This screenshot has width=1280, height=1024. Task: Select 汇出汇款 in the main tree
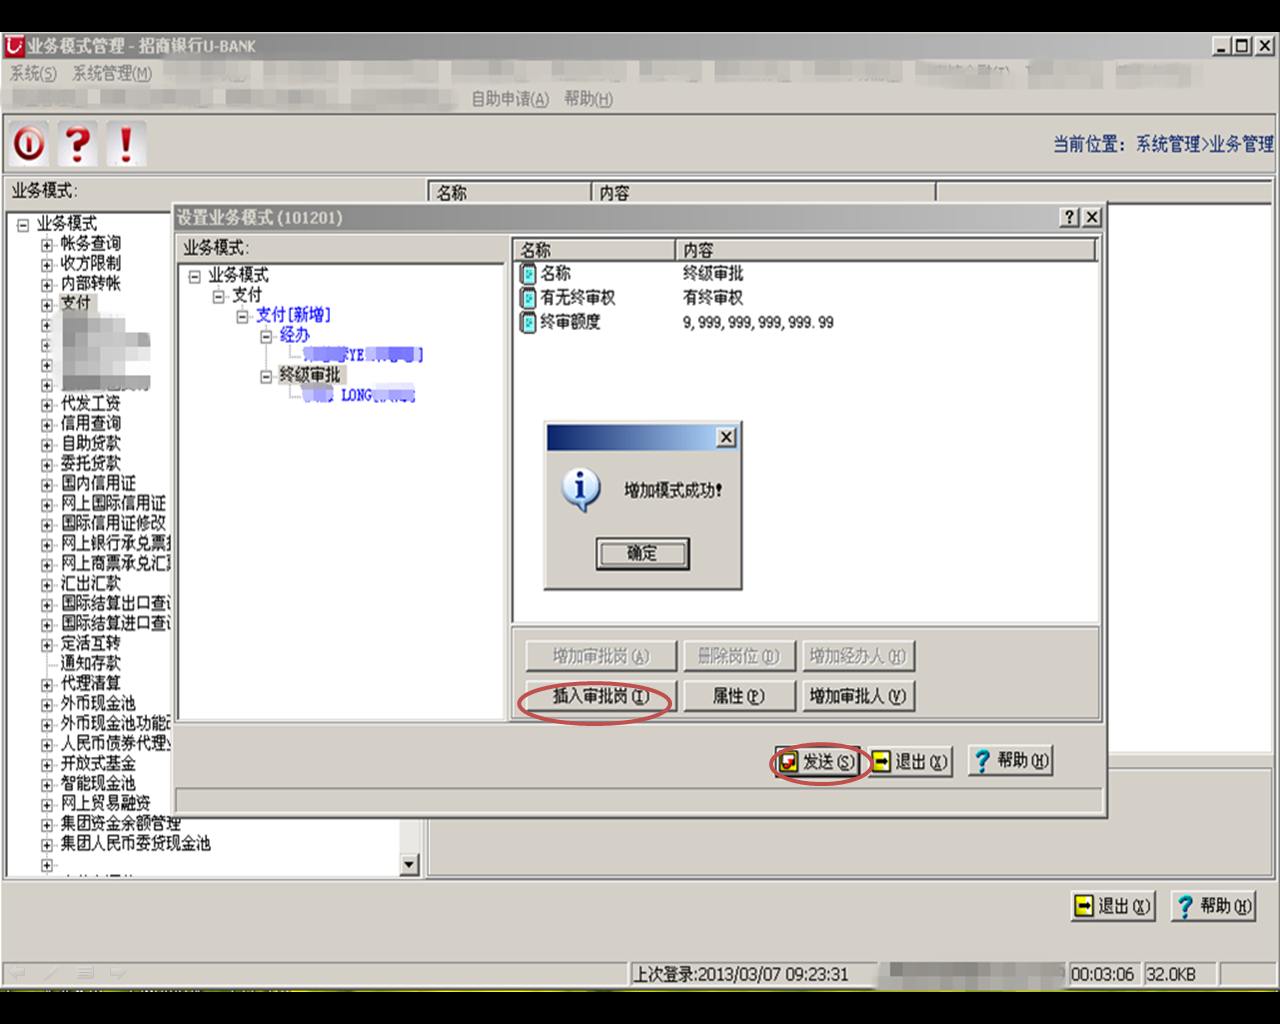coord(91,583)
